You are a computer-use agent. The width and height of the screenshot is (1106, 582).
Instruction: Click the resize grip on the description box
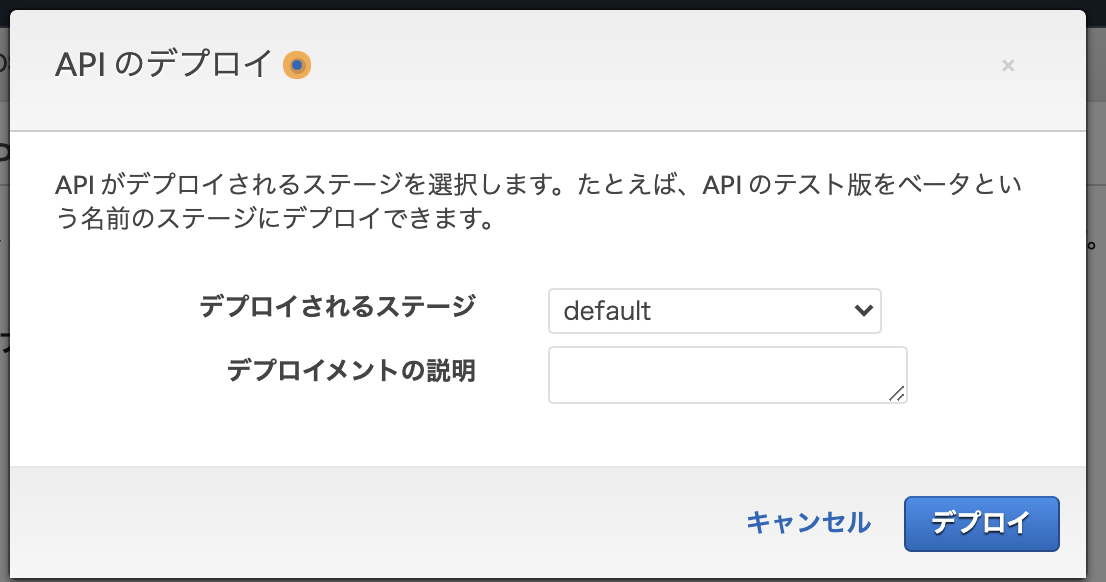click(897, 394)
